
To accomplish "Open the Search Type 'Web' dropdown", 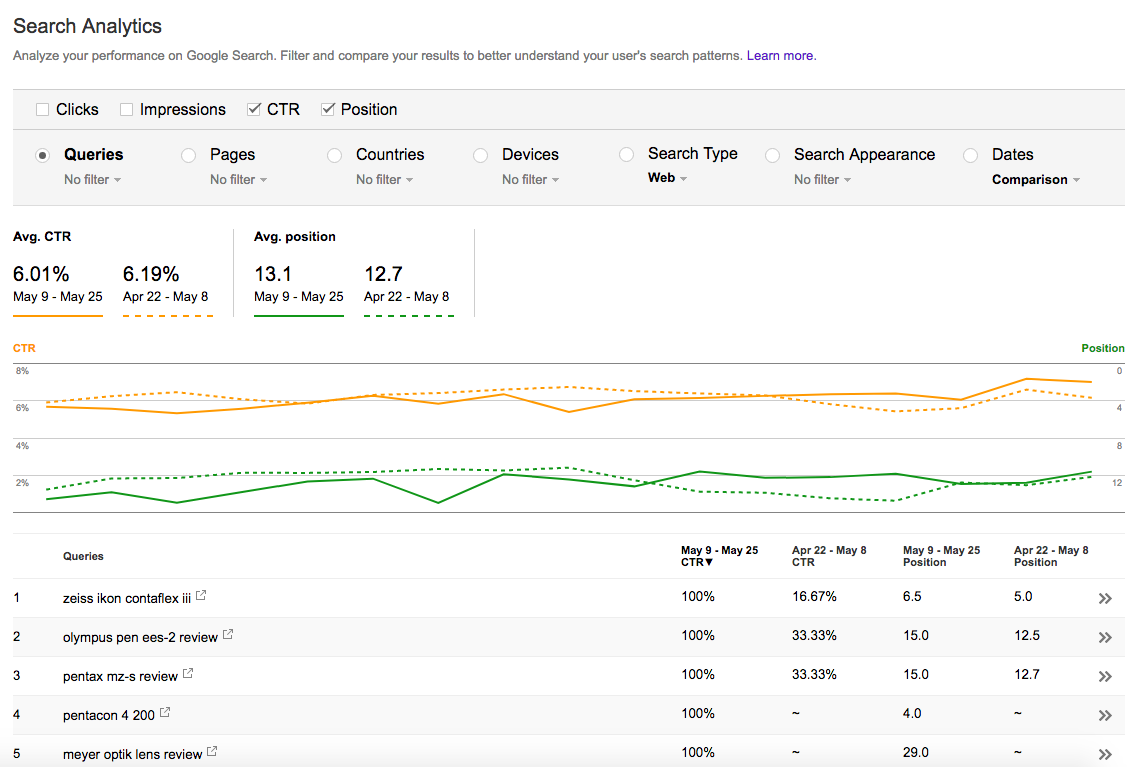I will click(668, 178).
